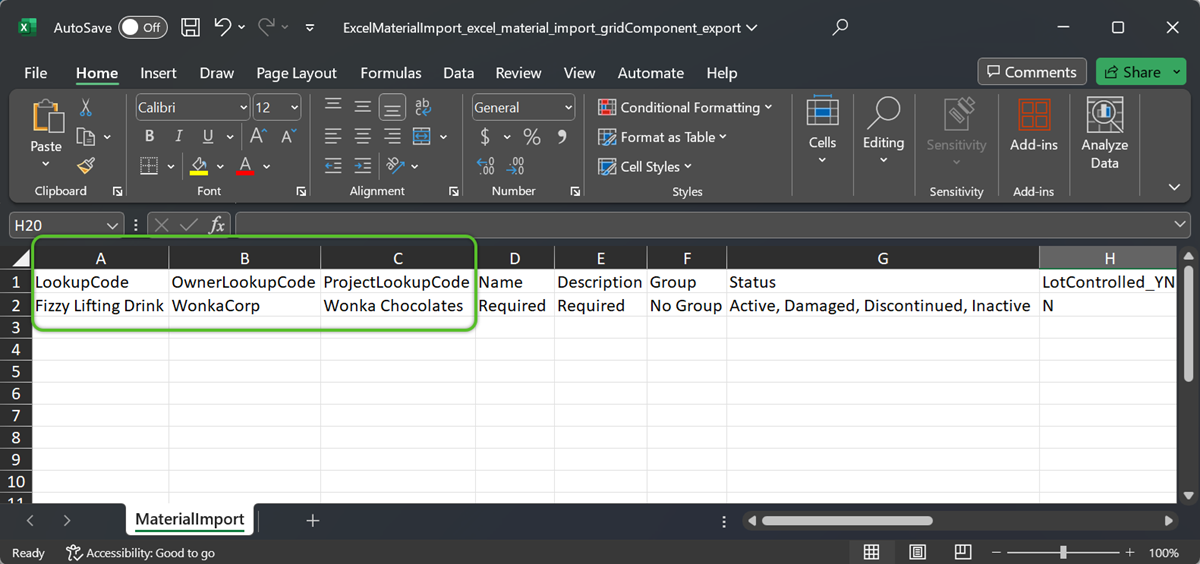
Task: Switch to Insert tab
Action: point(158,73)
